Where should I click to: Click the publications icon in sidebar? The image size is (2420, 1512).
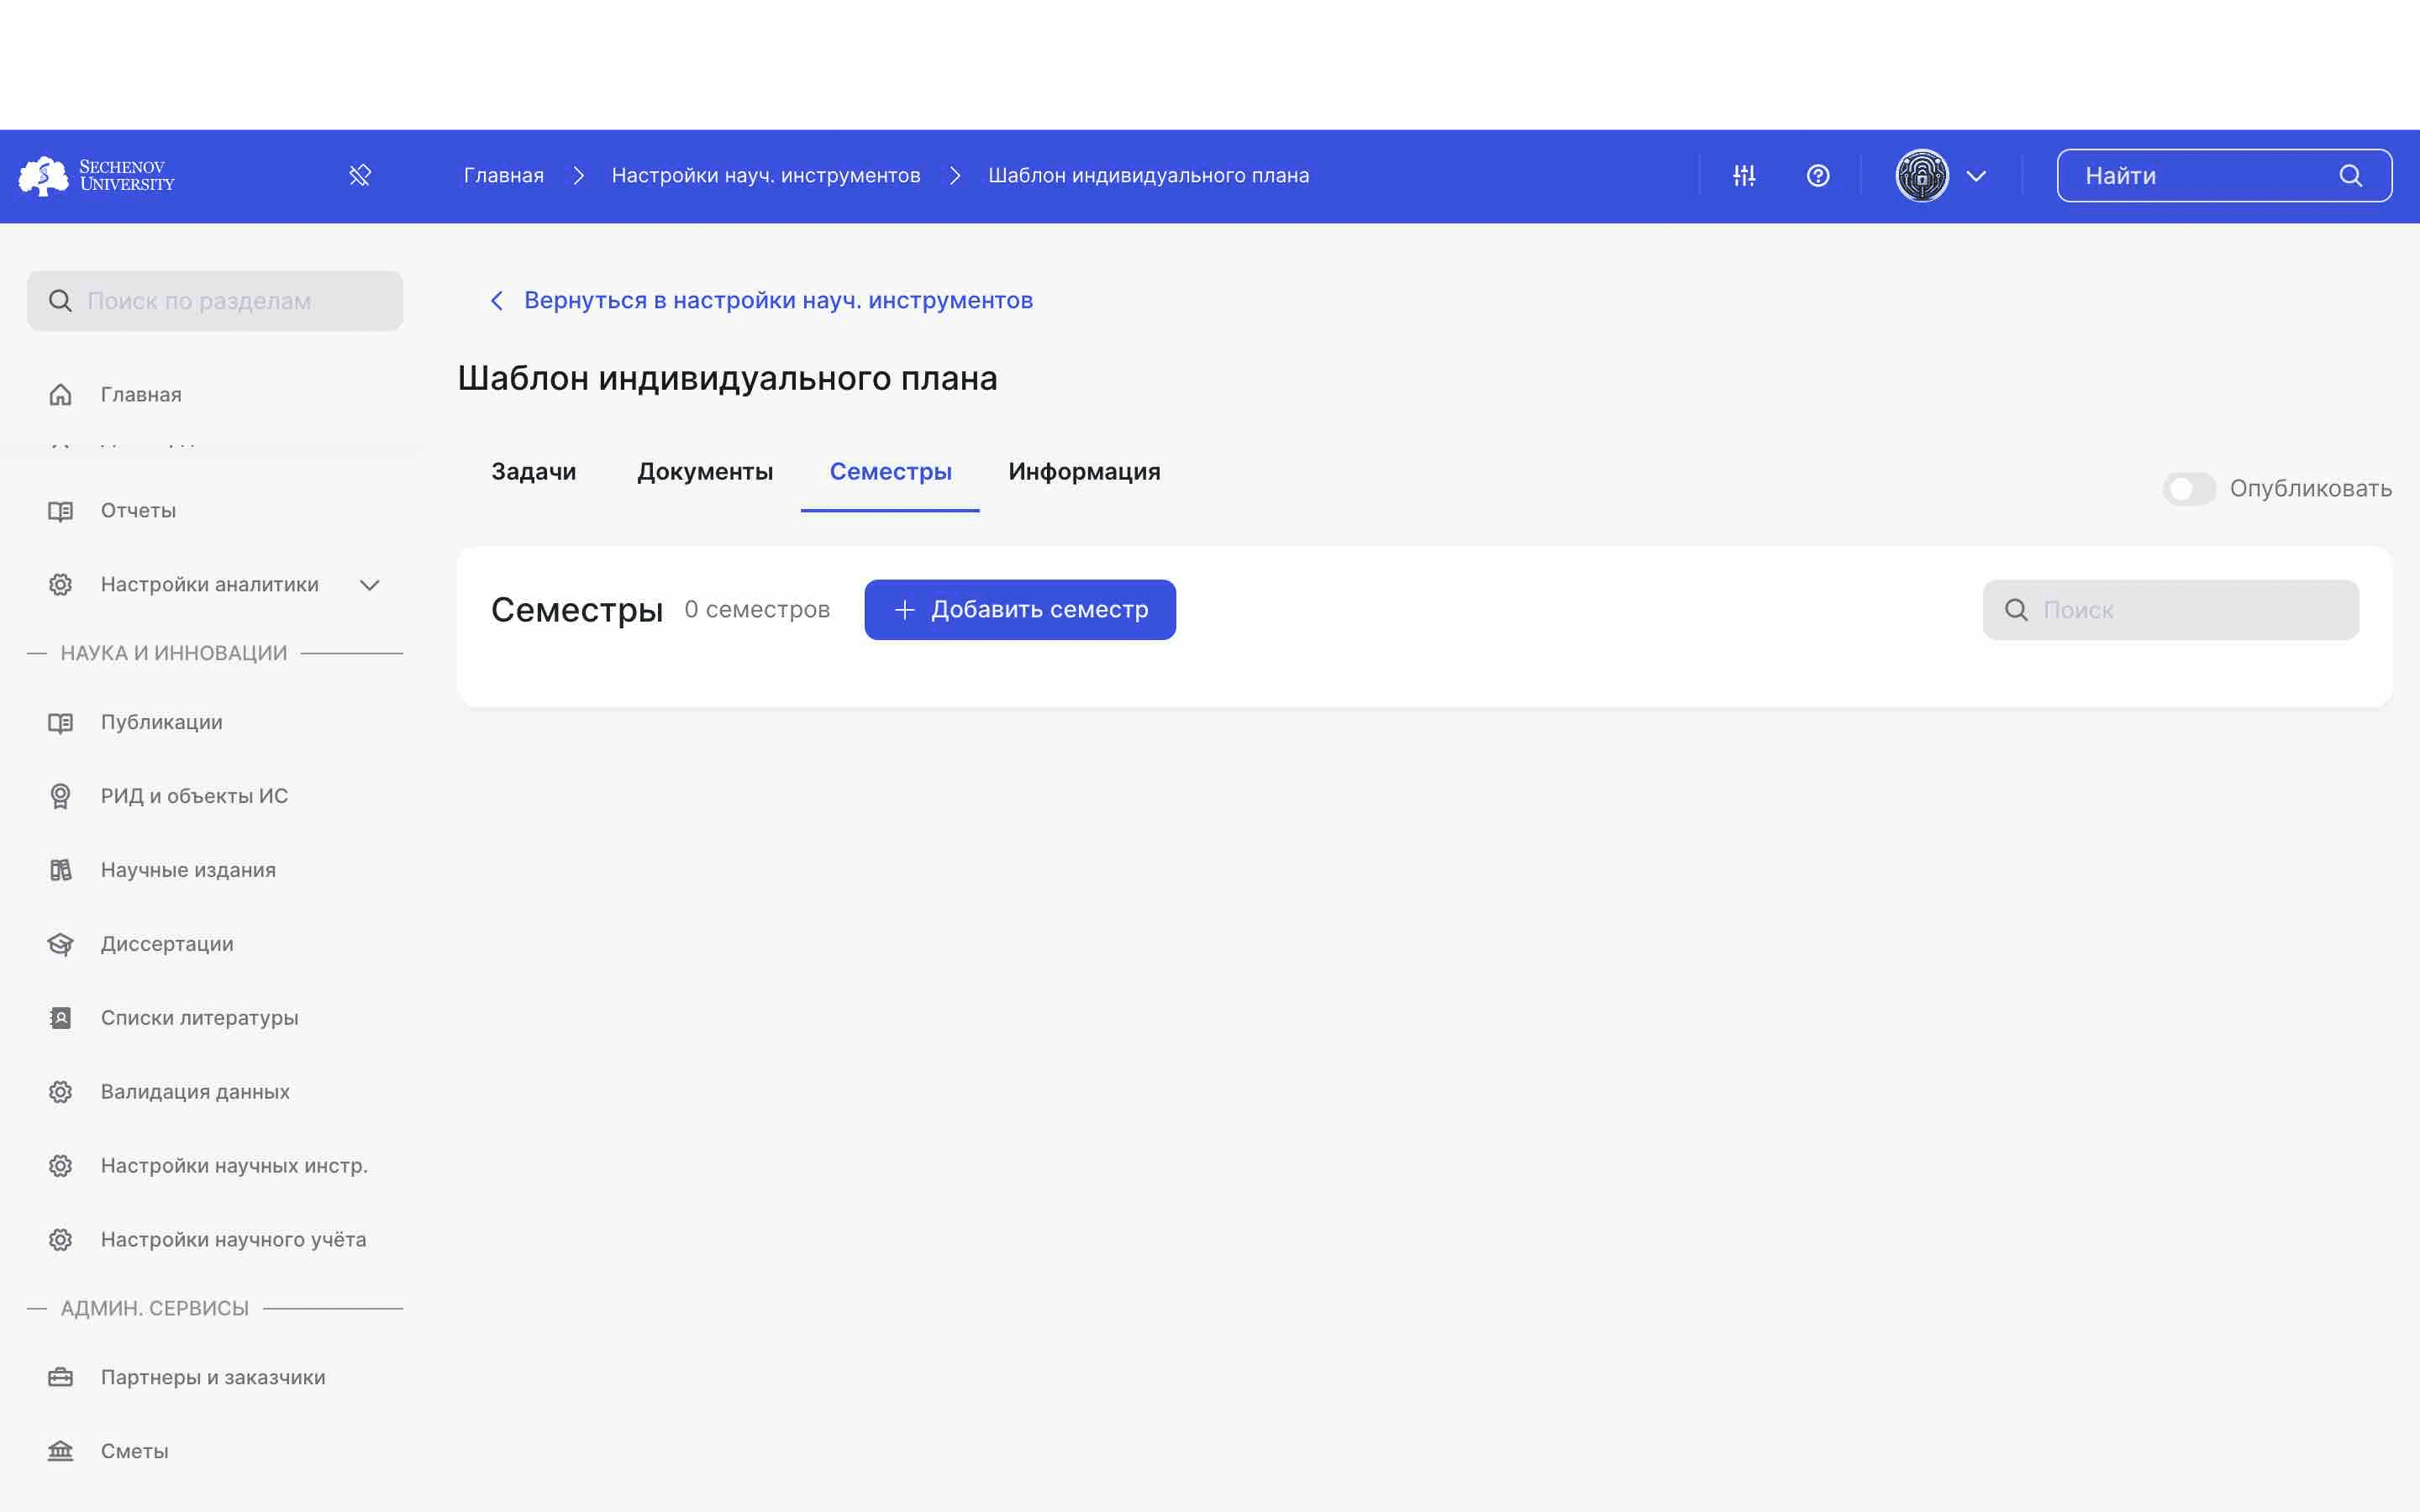(61, 722)
